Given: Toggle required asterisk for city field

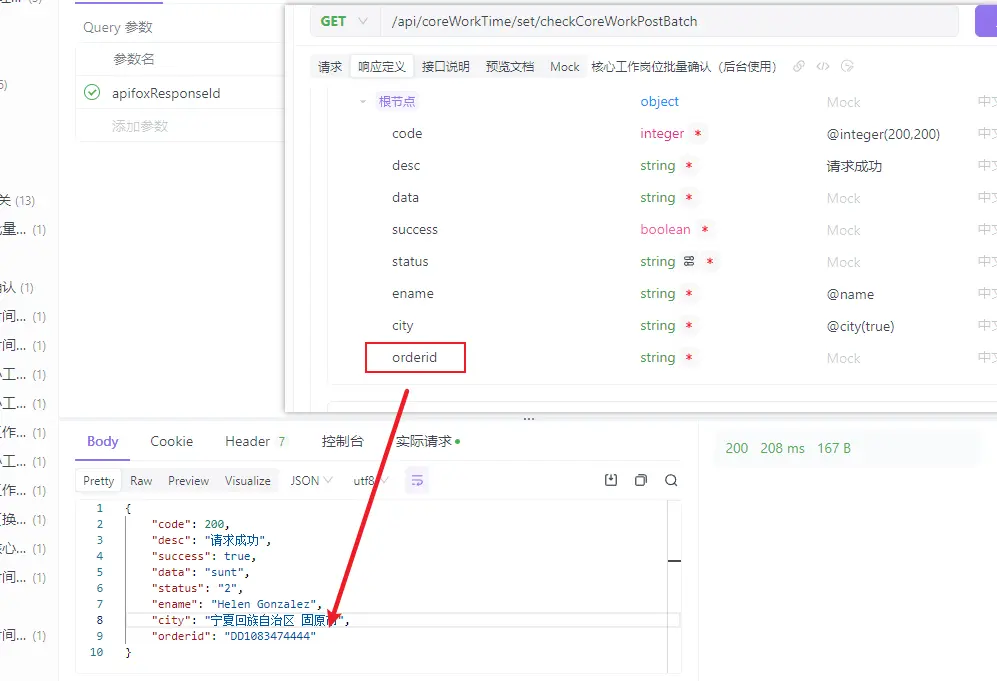Looking at the screenshot, I should click(689, 325).
